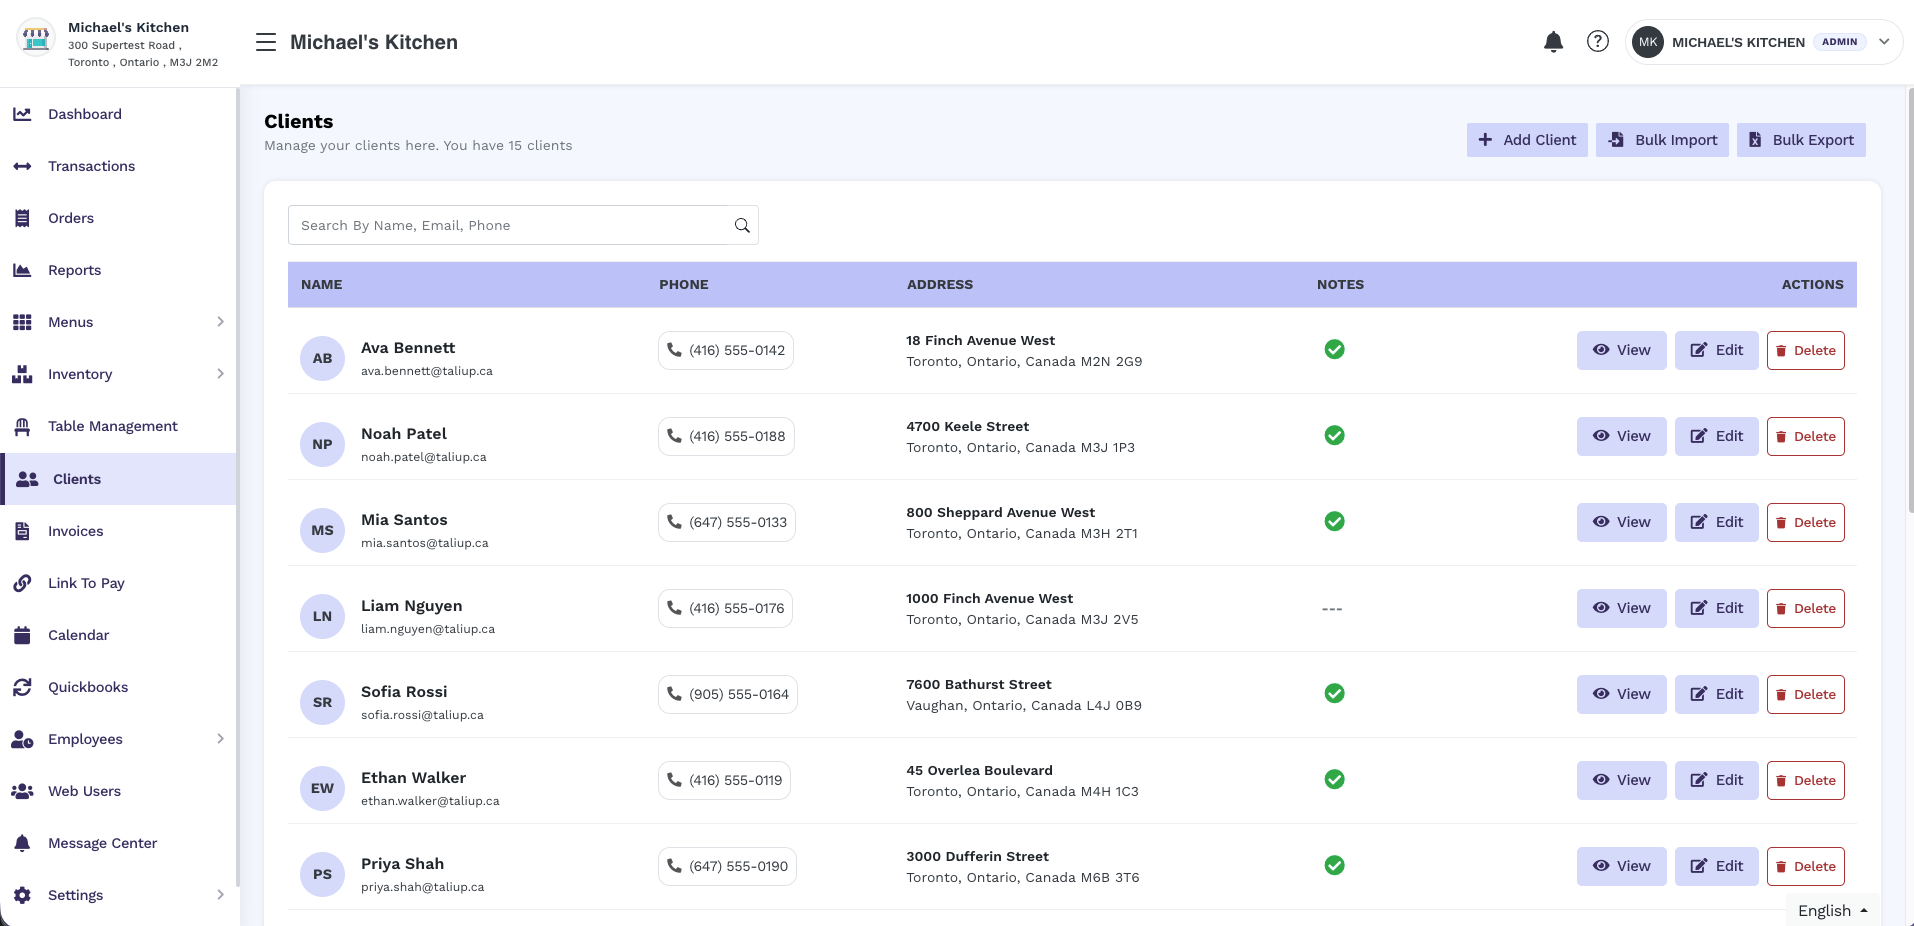Click Sofia Rossi's notes checkmark
1914x926 pixels.
(1334, 693)
